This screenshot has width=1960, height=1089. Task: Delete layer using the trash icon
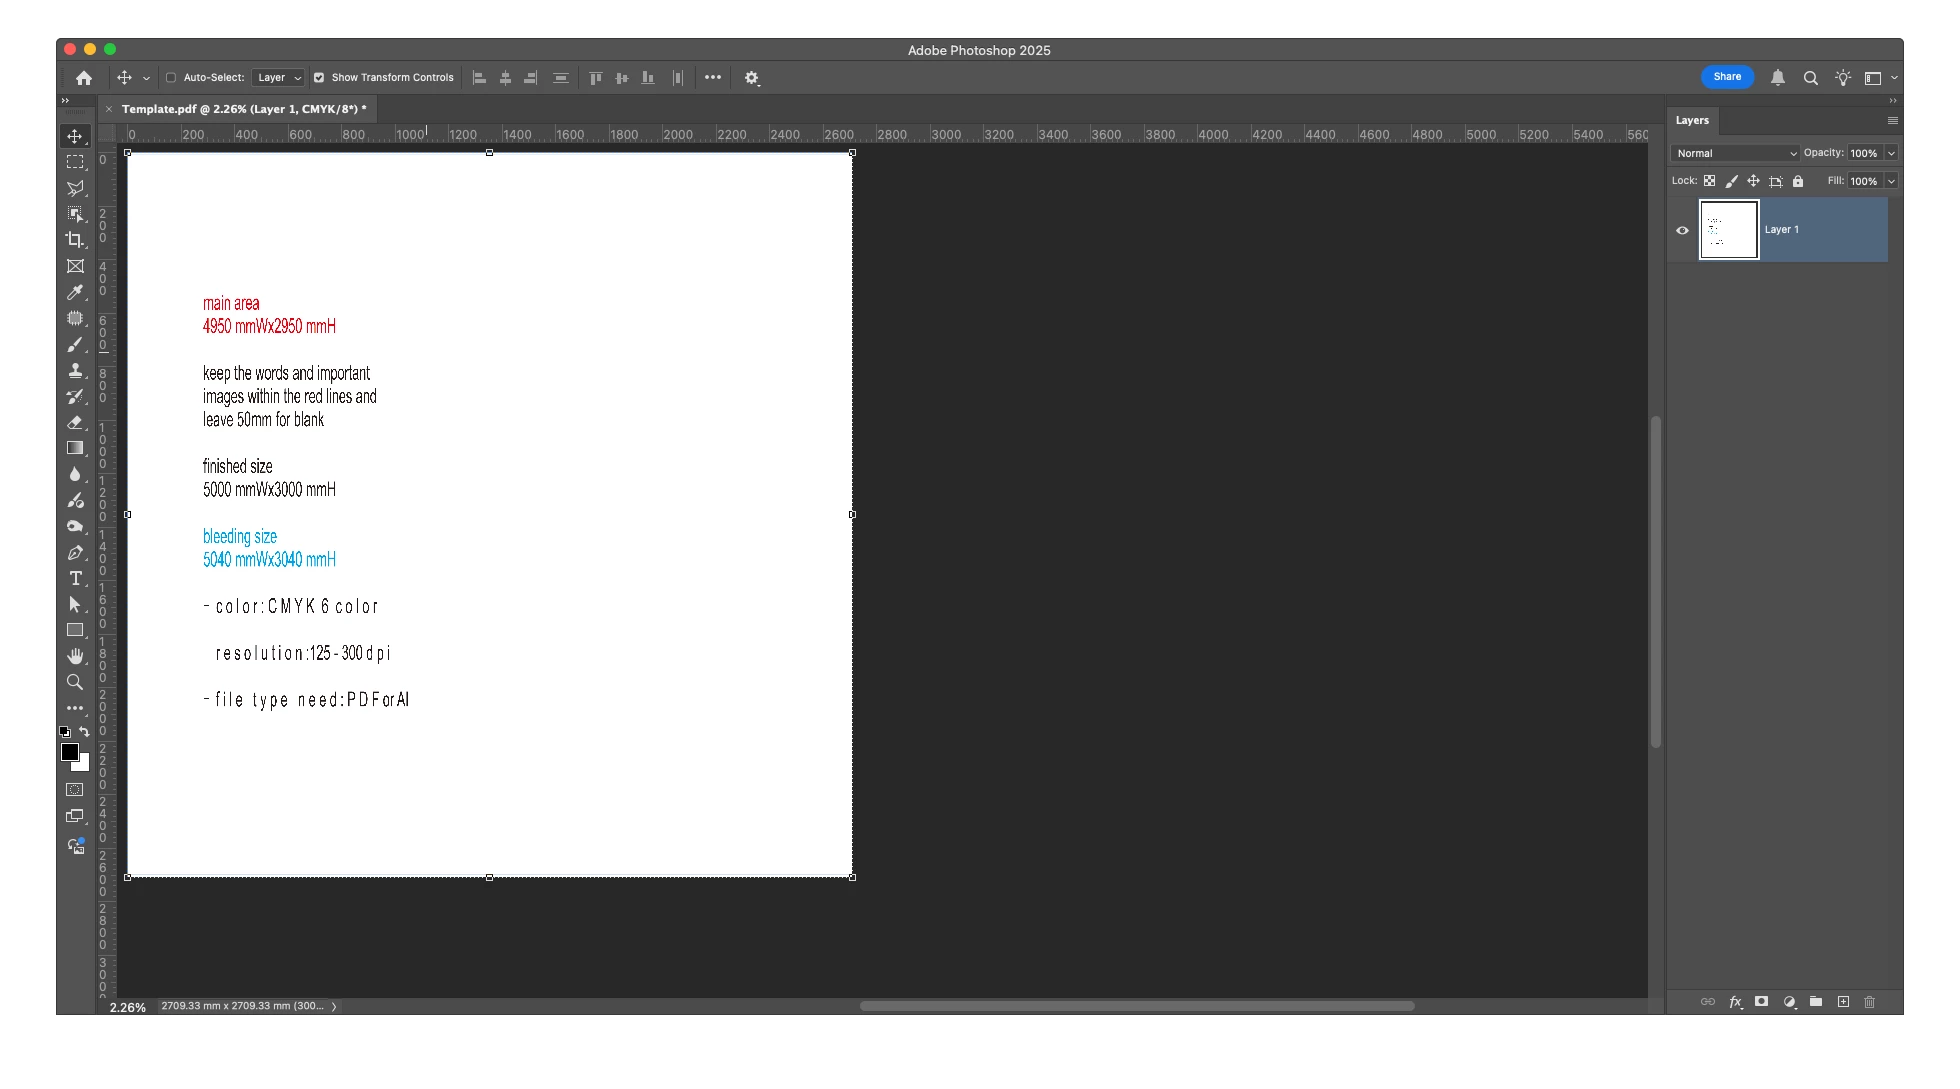click(1869, 1002)
